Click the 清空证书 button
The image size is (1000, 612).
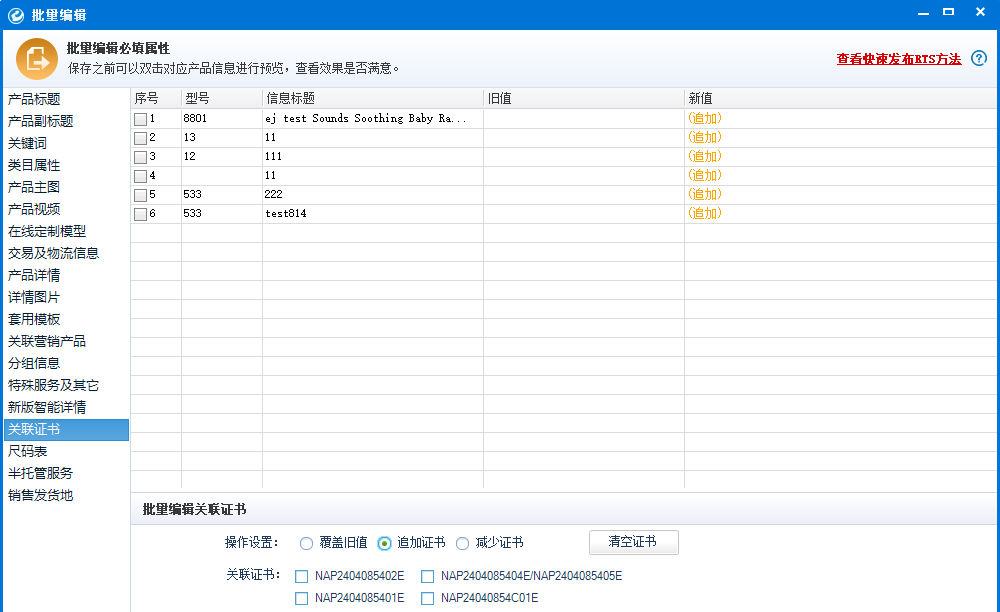(633, 542)
